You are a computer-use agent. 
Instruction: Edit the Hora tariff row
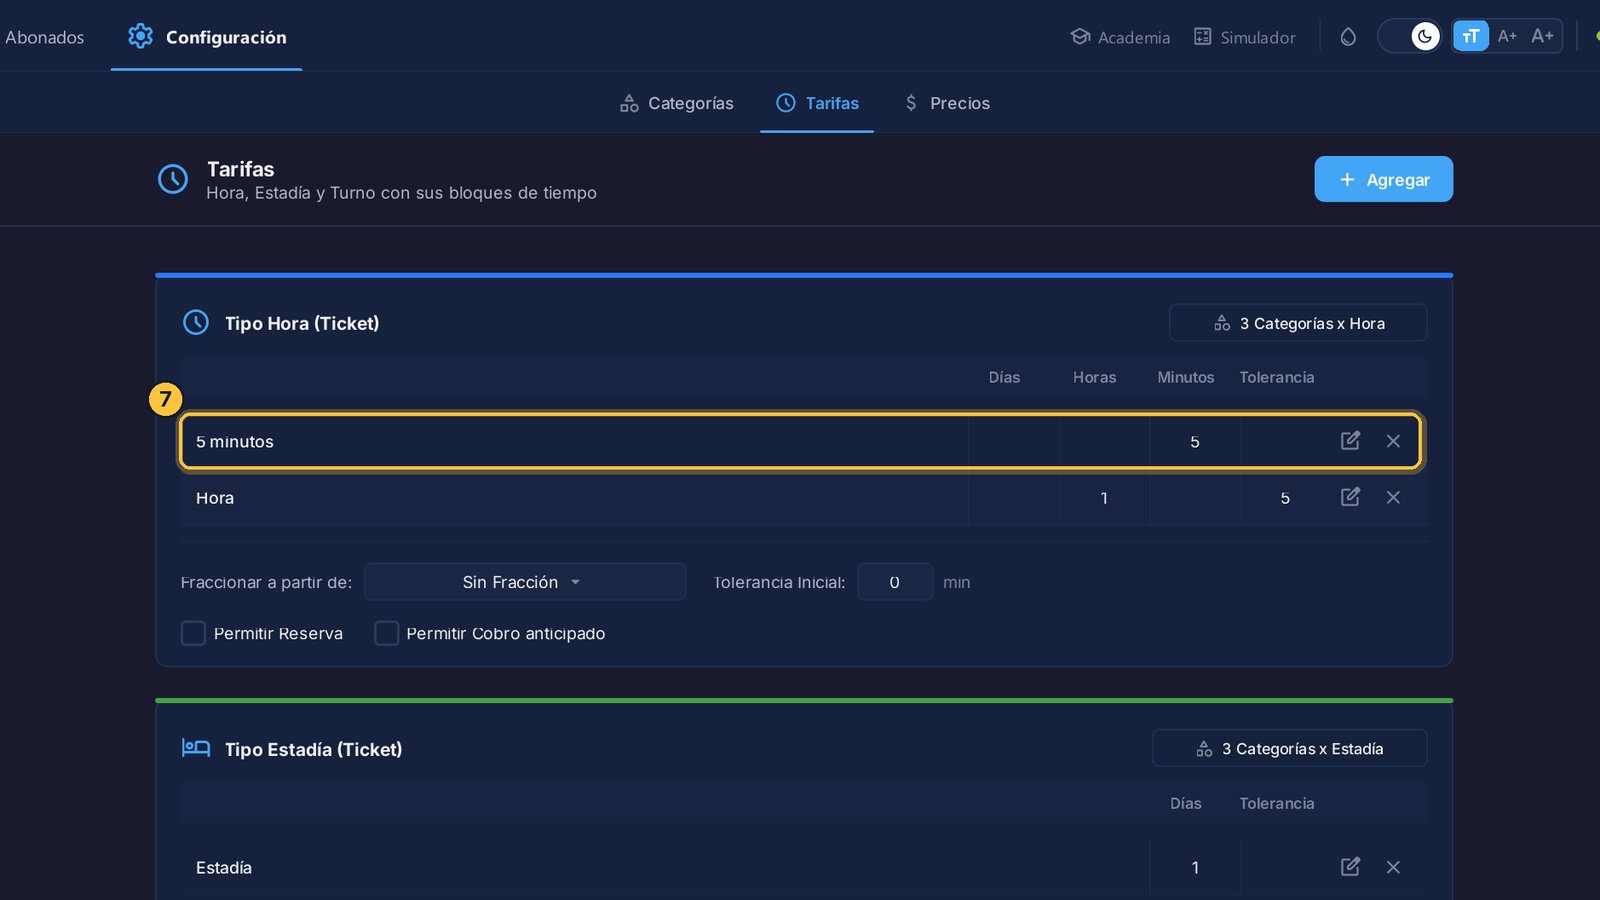click(1350, 497)
